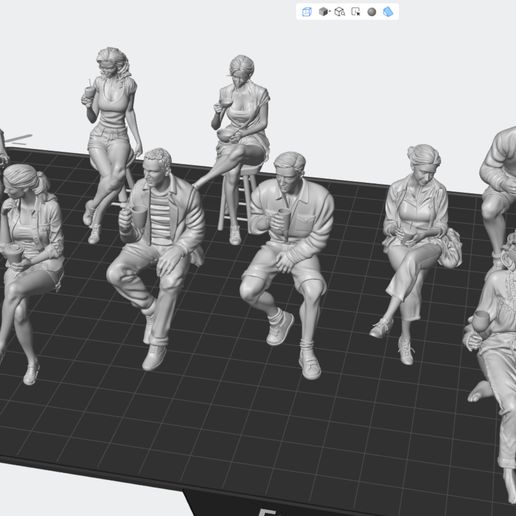Click the blue perspective view cube icon
The width and height of the screenshot is (516, 516).
306,12
